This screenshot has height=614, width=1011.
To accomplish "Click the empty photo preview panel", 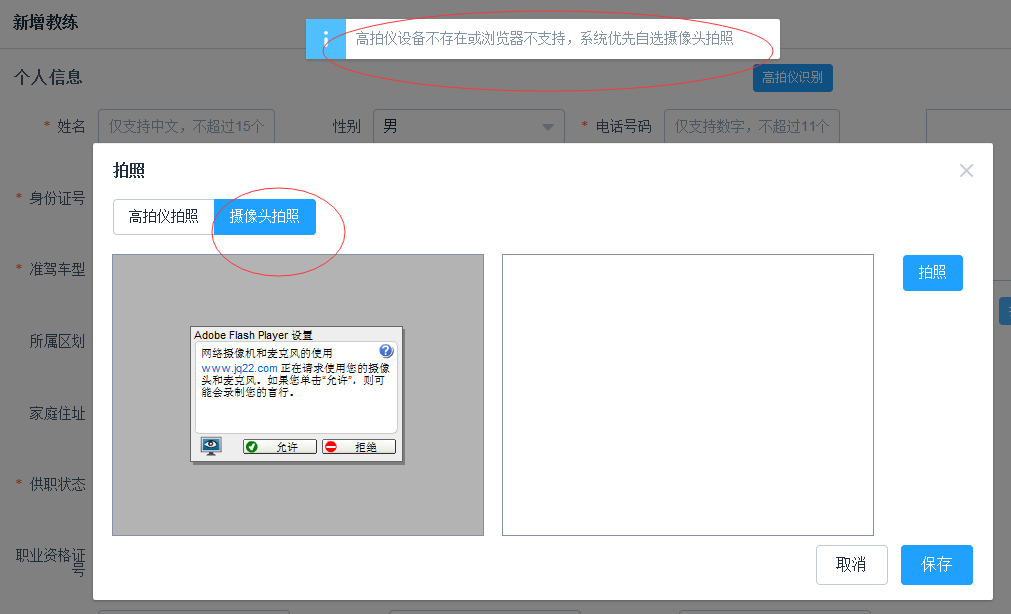I will click(687, 394).
